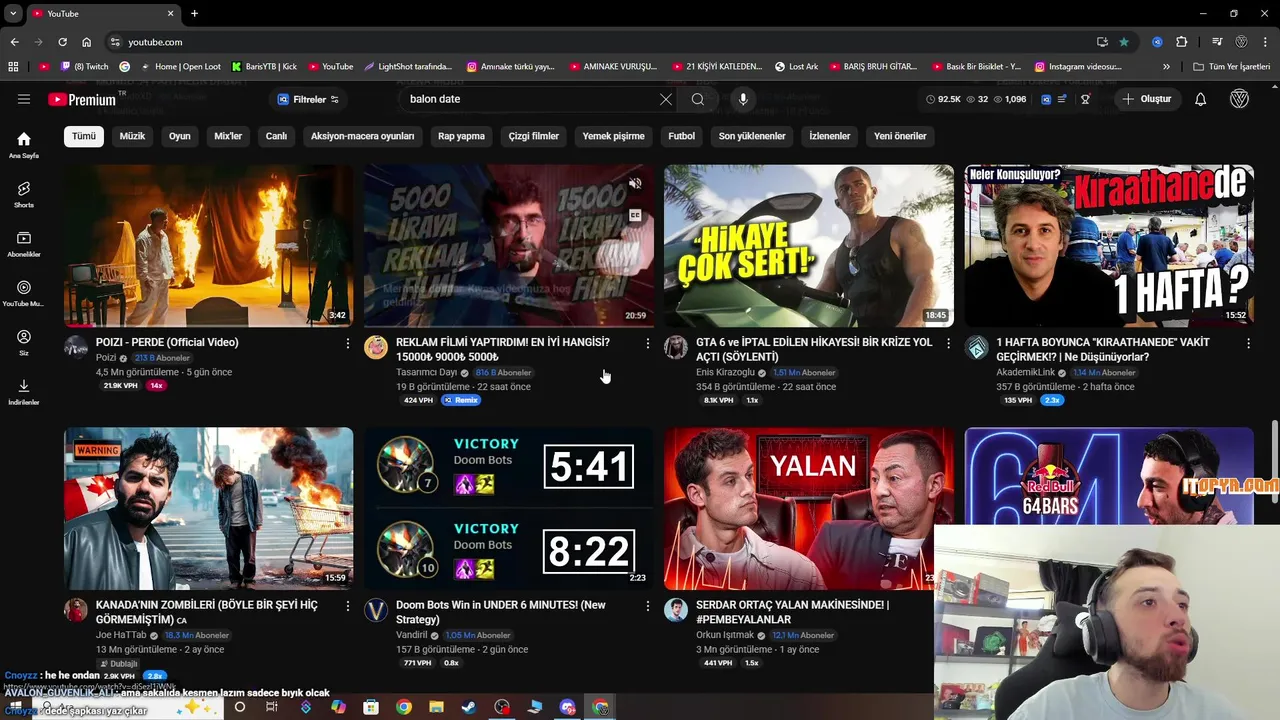Screen dimensions: 1280x720
Task: Bookmark star in address bar
Action: point(1124,42)
